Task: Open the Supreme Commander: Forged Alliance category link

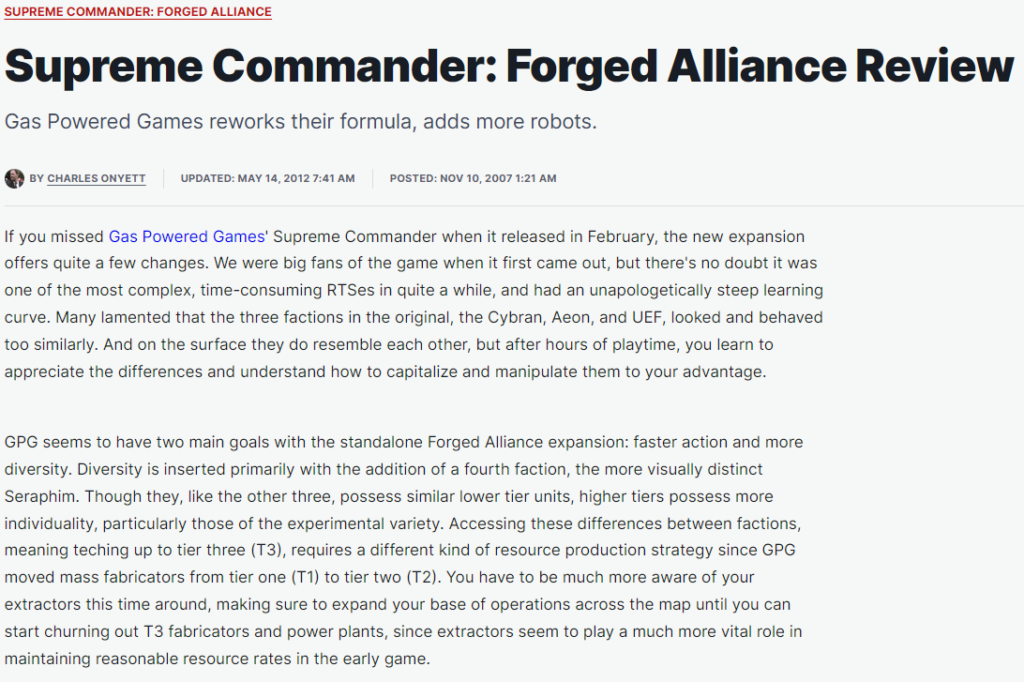Action: (138, 12)
